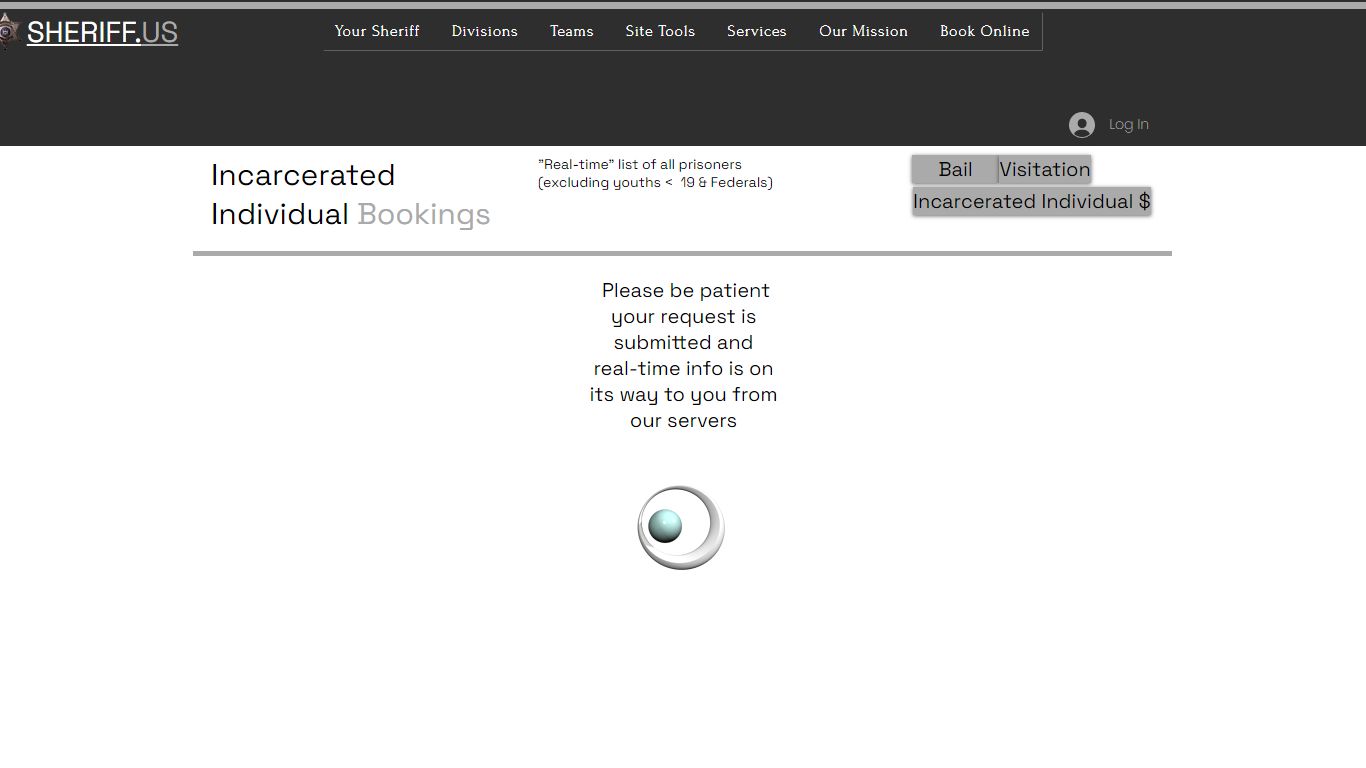Open the Your Sheriff menu
This screenshot has height=768, width=1366.
[377, 31]
